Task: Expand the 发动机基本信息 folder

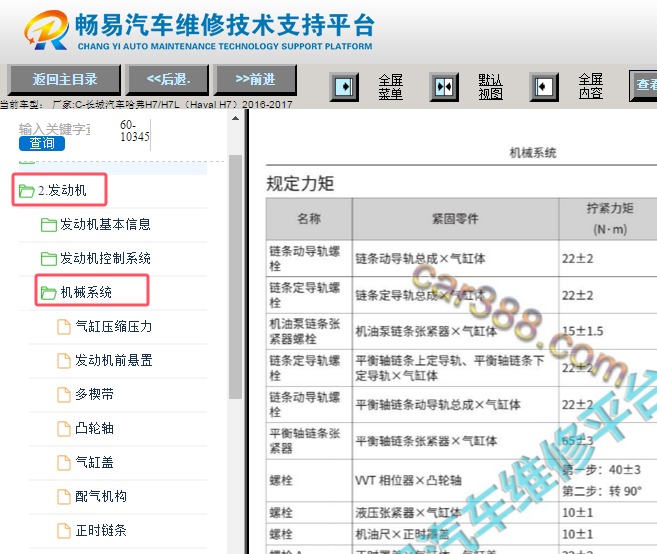Action: pyautogui.click(x=105, y=224)
